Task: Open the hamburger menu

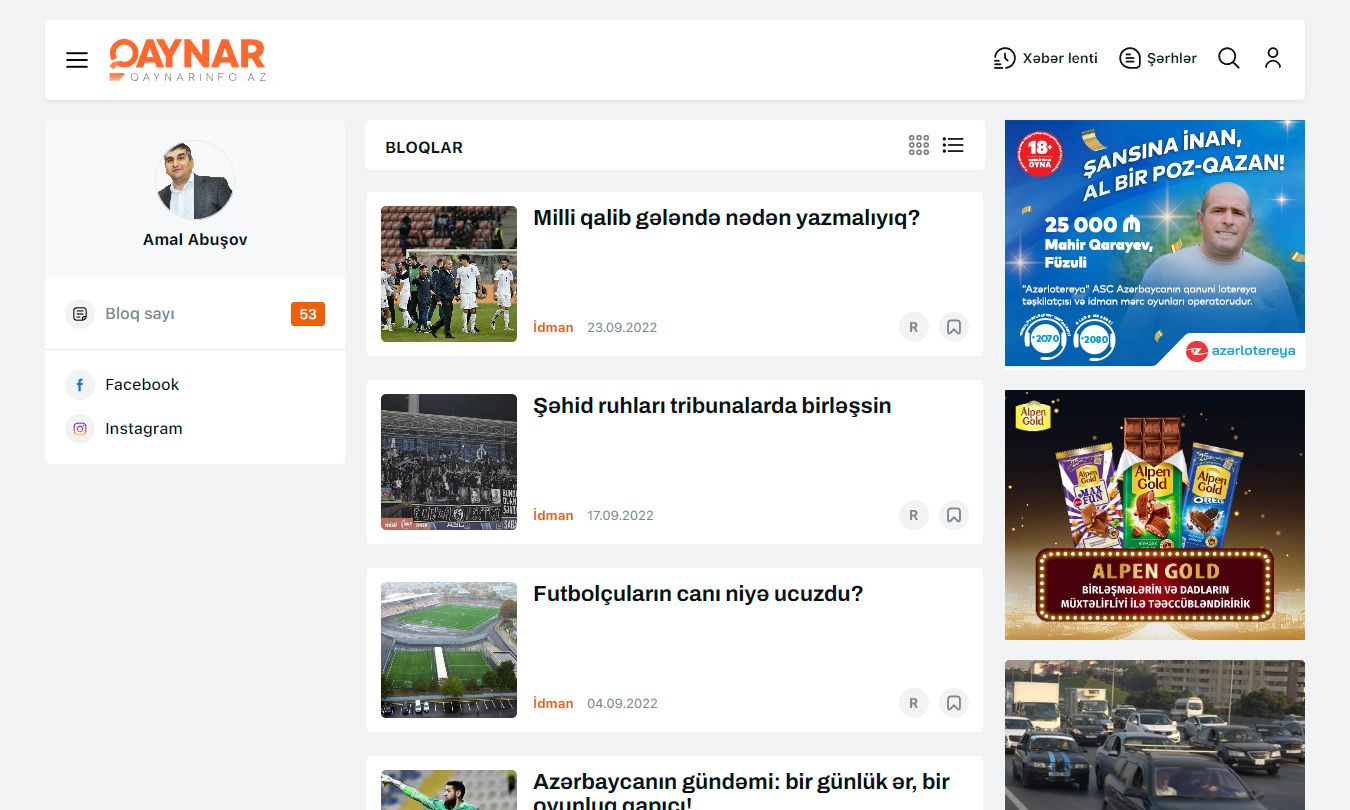Action: coord(77,60)
